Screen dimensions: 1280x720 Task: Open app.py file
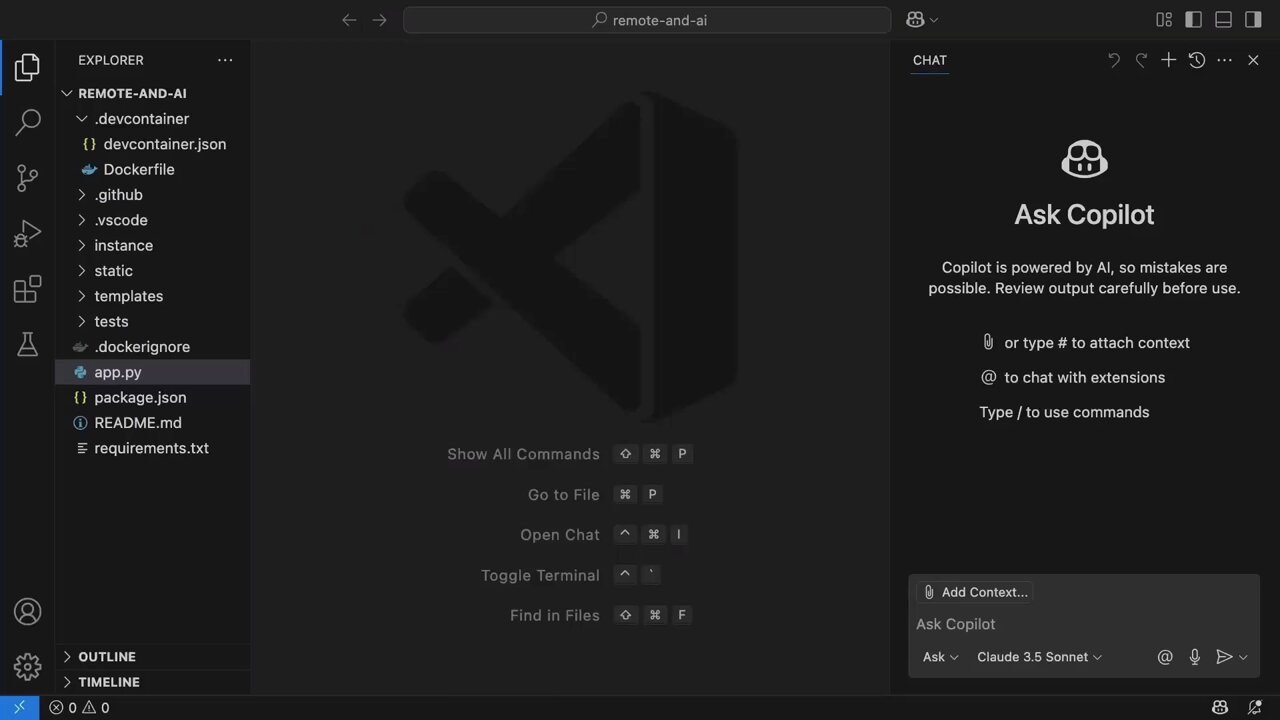point(152,372)
